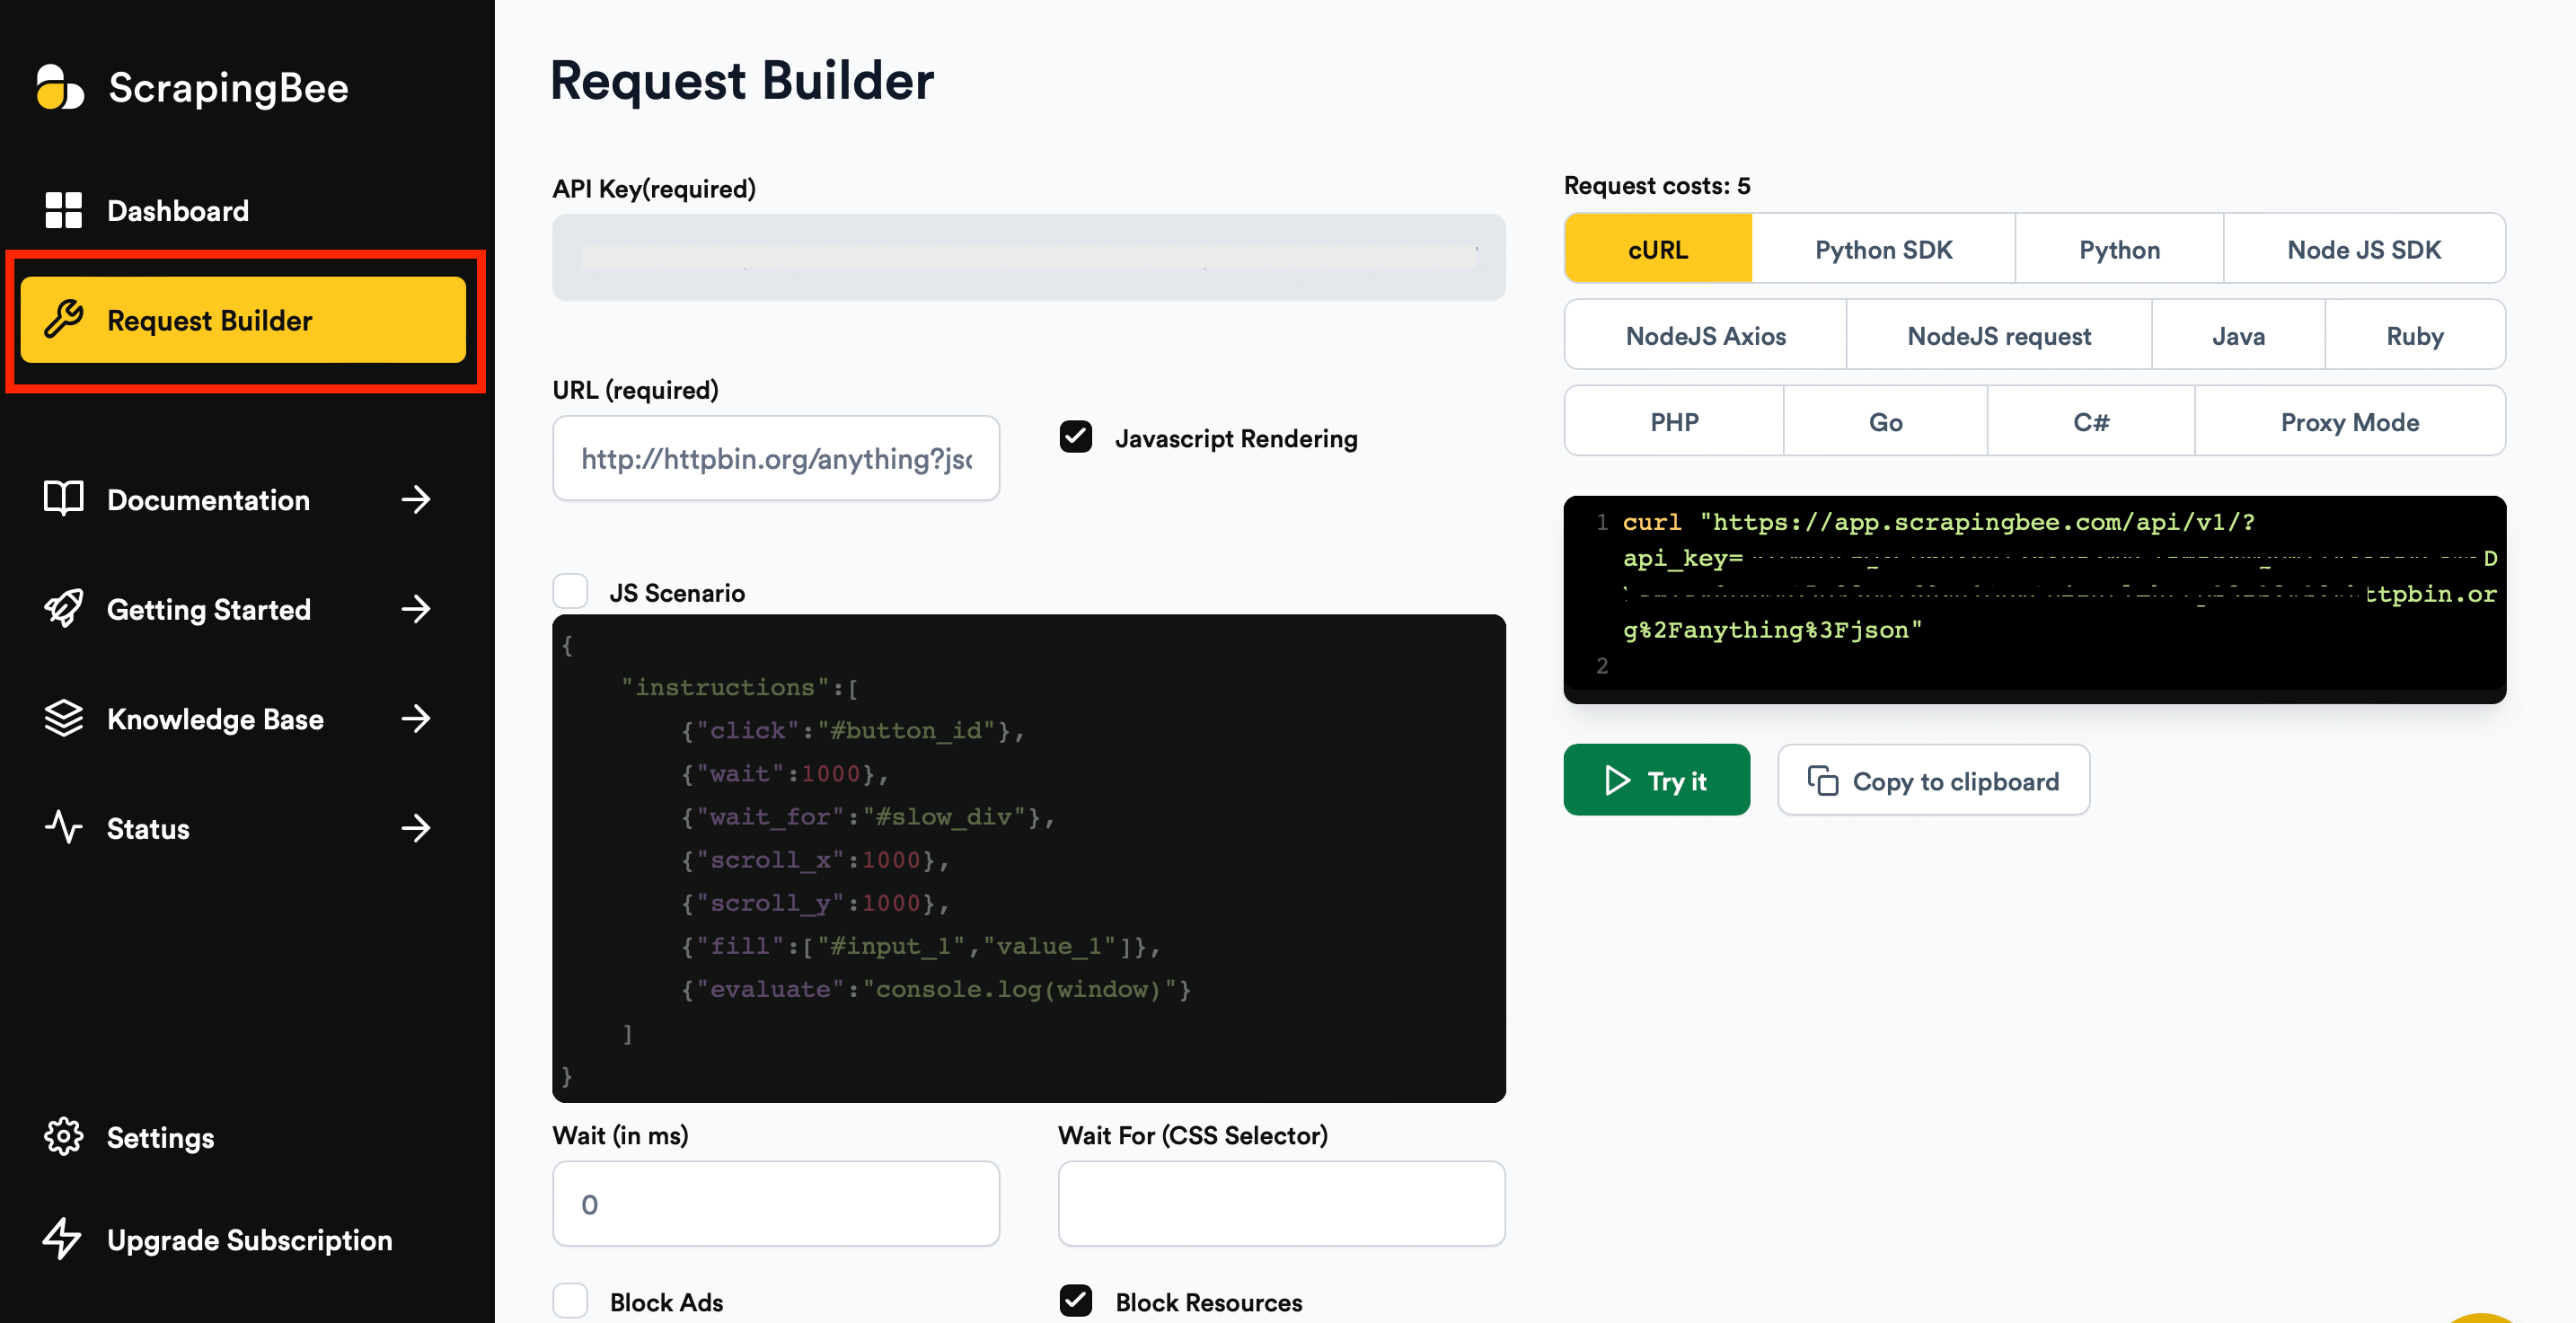
Task: Expand the Documentation section arrow
Action: tap(416, 500)
